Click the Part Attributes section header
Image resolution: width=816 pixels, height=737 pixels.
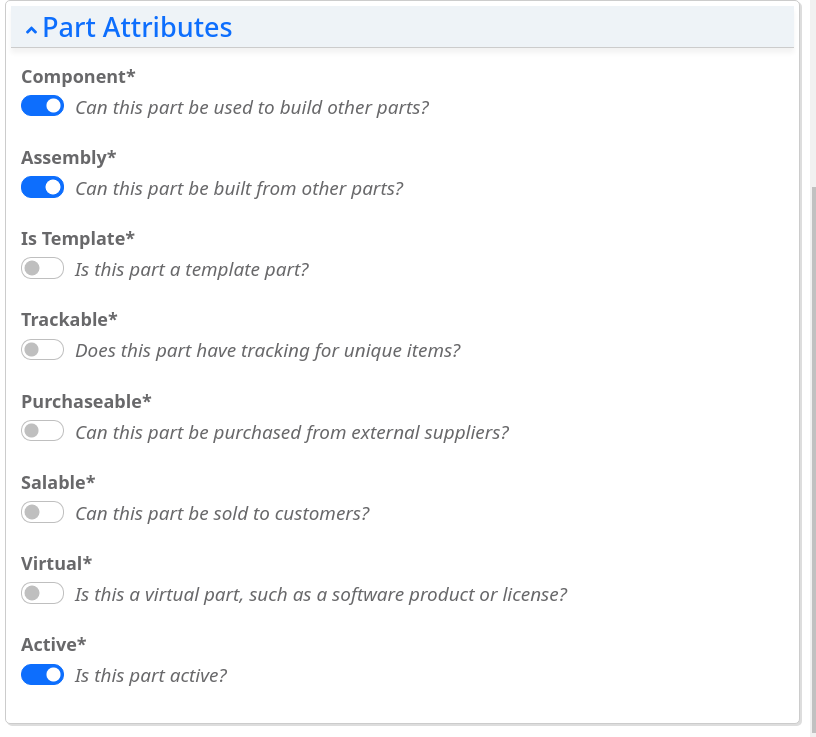click(x=137, y=27)
